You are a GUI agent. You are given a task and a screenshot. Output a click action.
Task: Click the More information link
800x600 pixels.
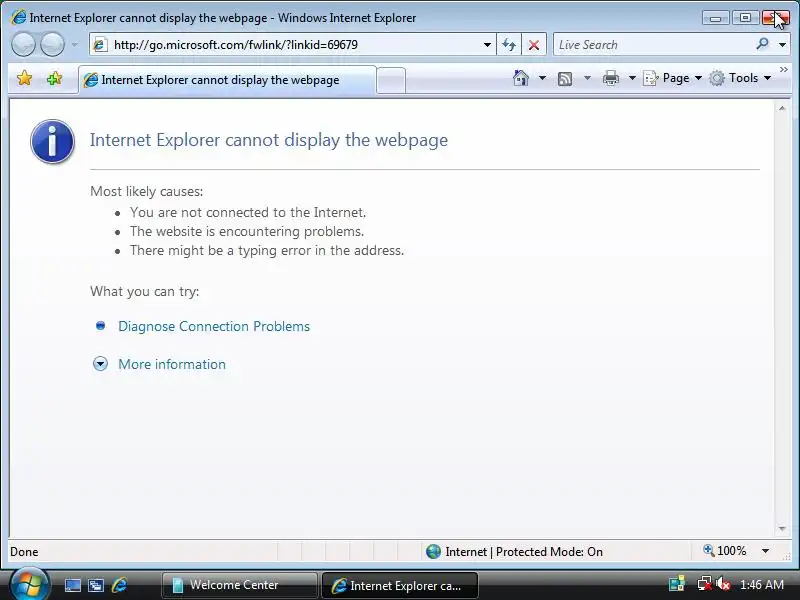click(x=172, y=364)
